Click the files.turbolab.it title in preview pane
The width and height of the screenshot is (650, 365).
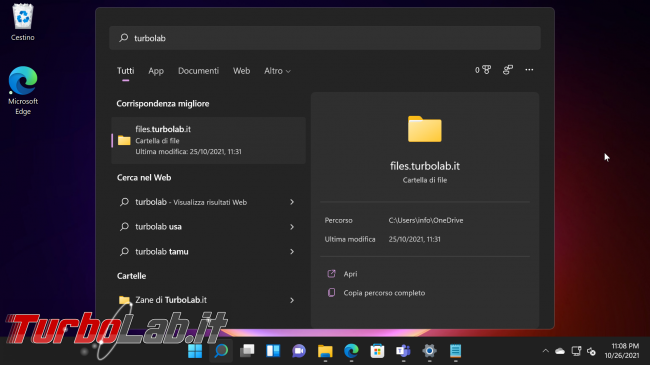tap(424, 166)
